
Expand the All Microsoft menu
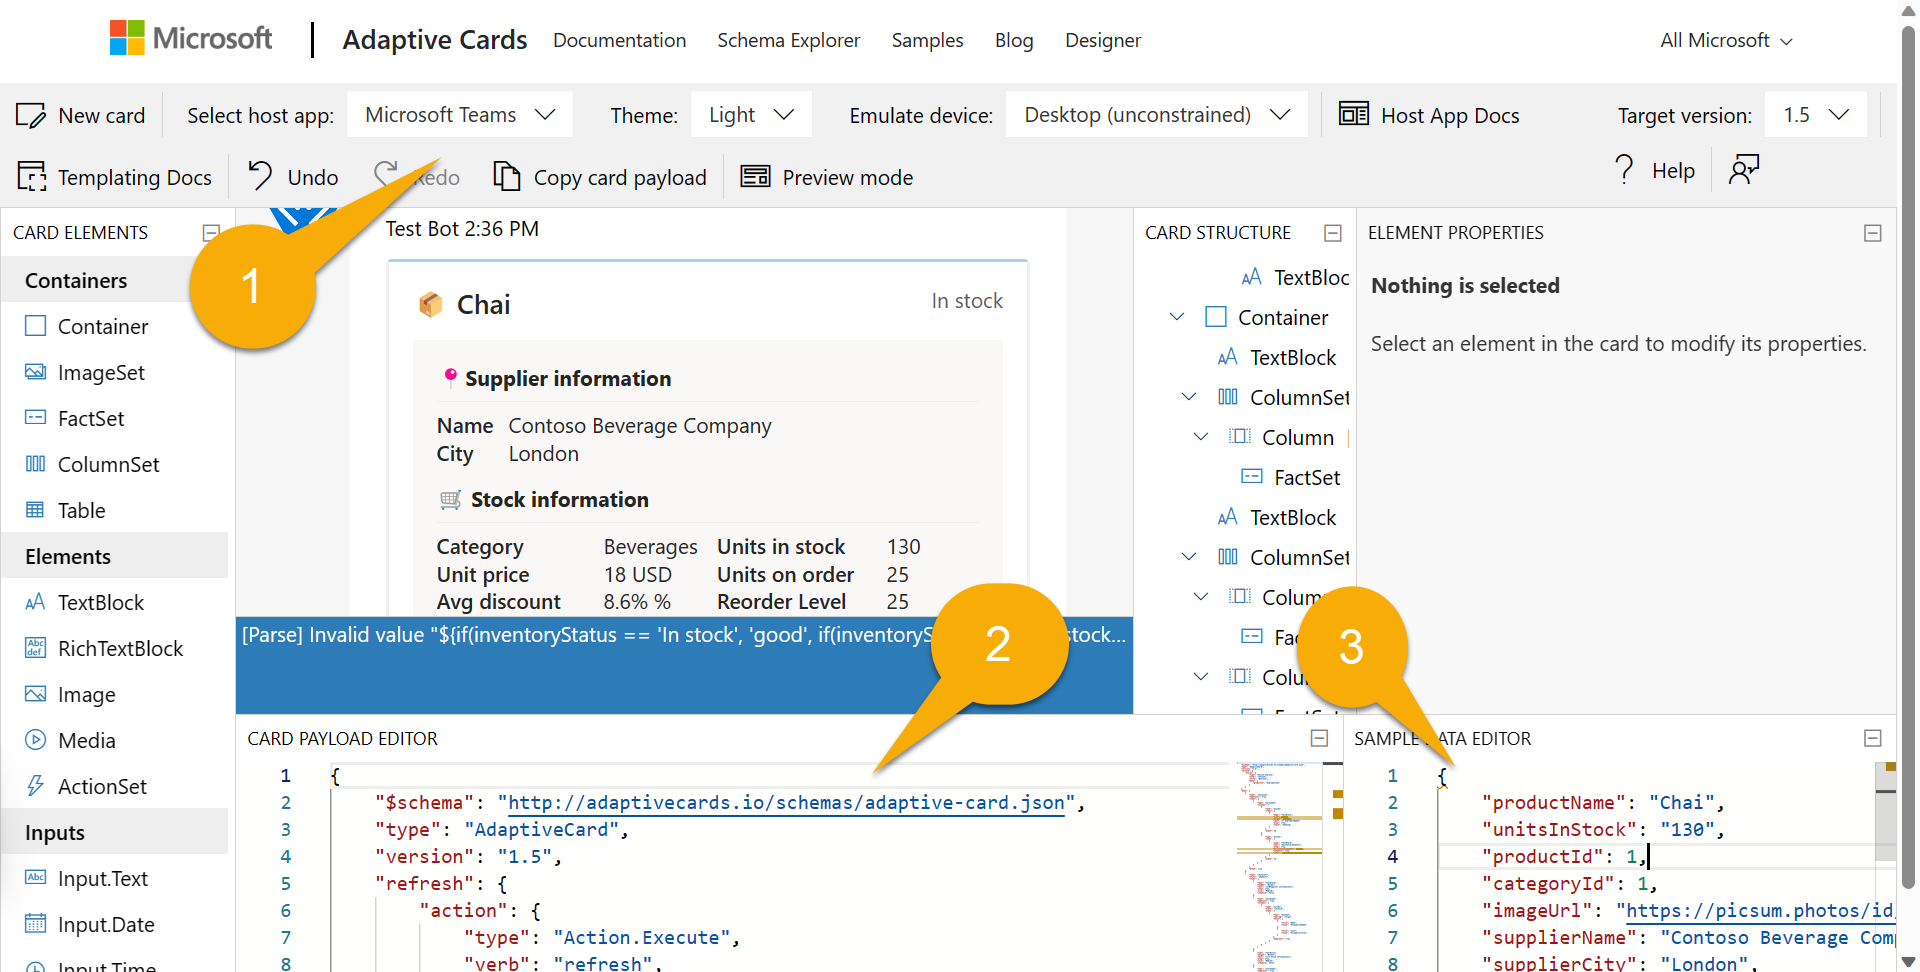point(1726,40)
